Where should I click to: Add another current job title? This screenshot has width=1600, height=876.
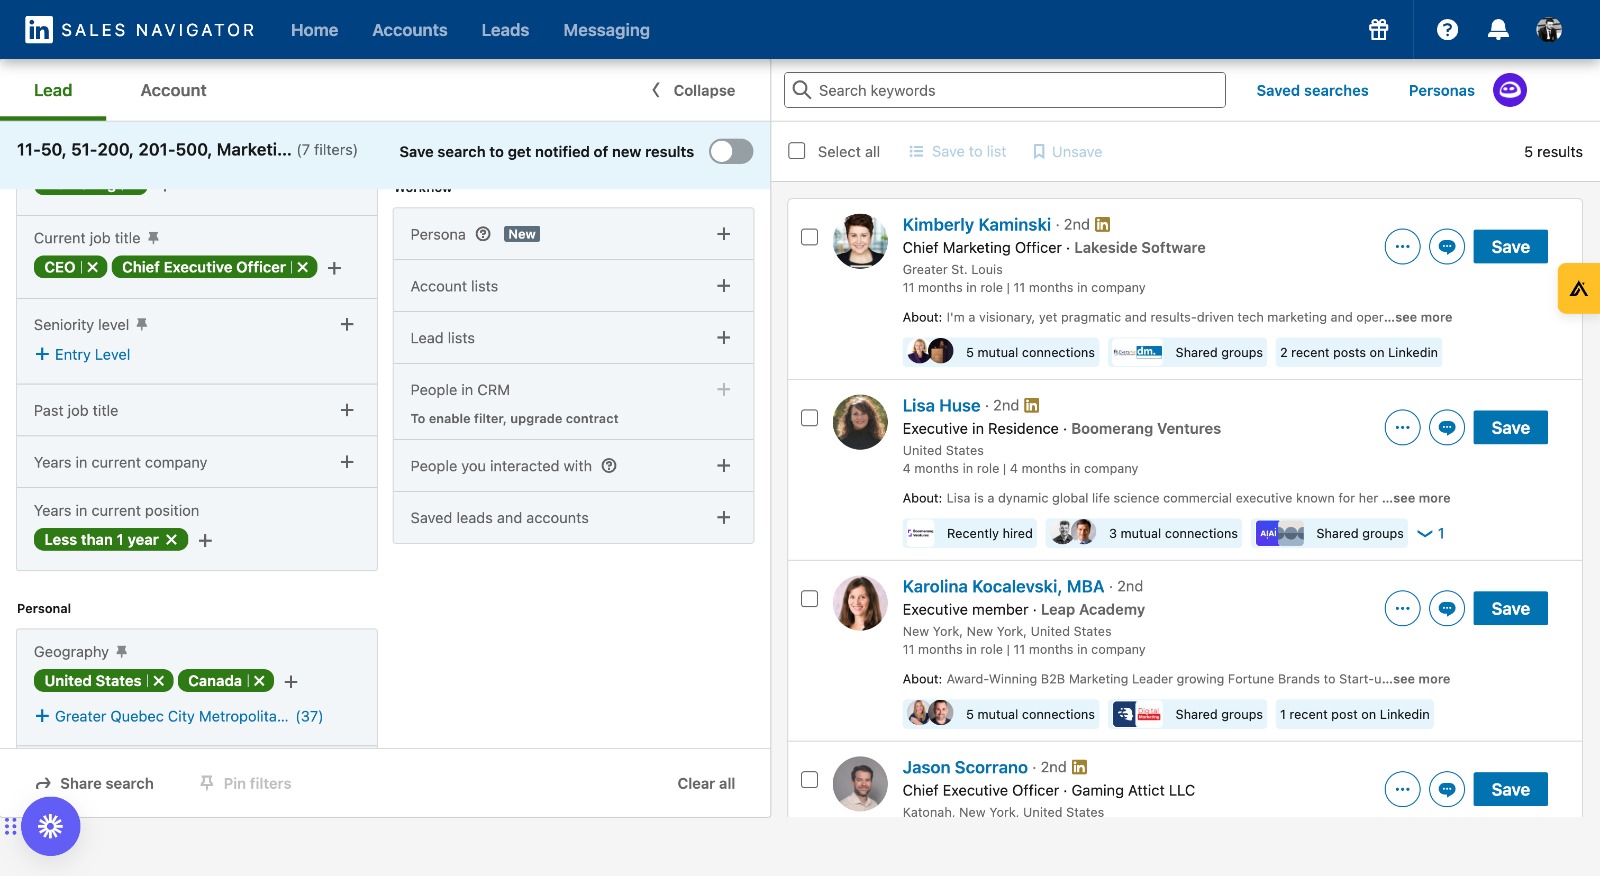click(x=335, y=268)
